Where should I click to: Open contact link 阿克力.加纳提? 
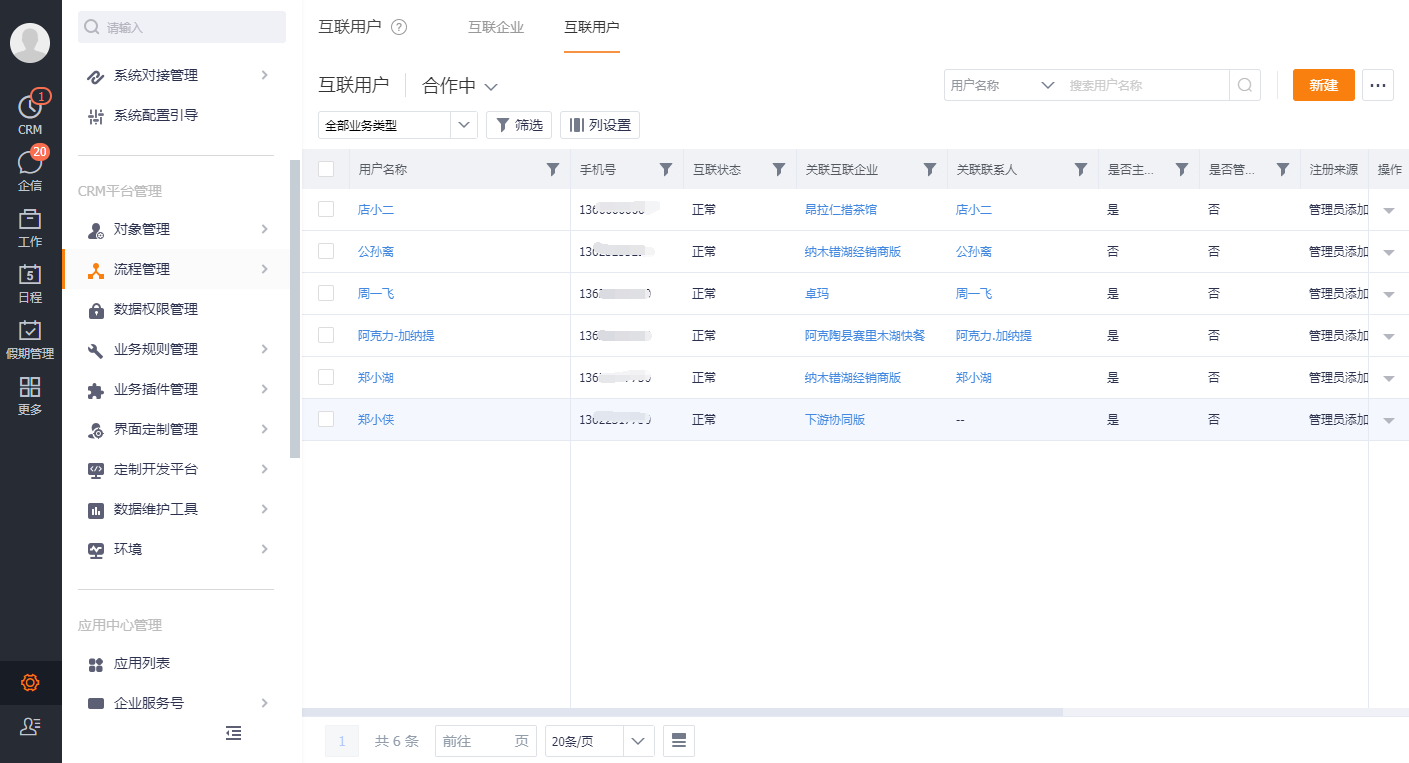(x=994, y=336)
